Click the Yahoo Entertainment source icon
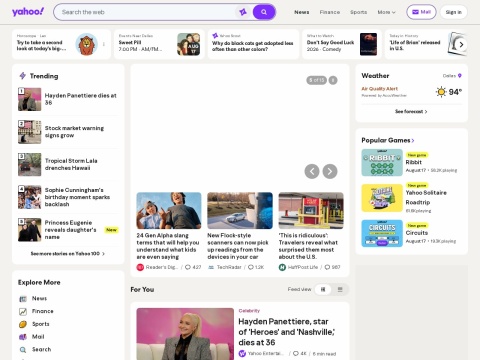480x360 pixels. [x=242, y=354]
